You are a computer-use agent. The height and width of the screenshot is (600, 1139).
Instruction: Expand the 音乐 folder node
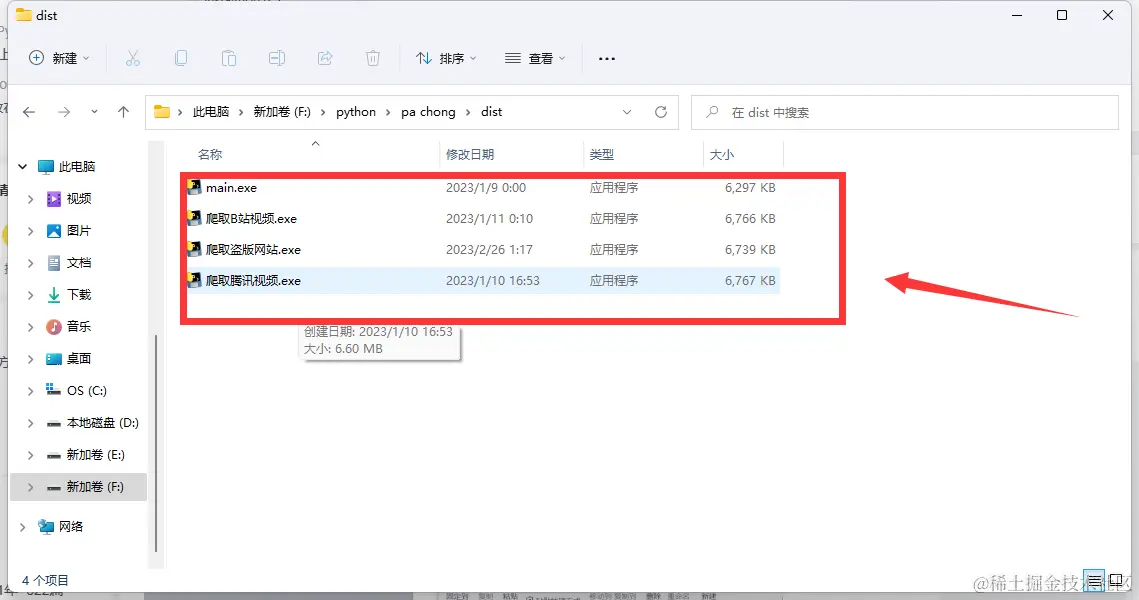(31, 327)
